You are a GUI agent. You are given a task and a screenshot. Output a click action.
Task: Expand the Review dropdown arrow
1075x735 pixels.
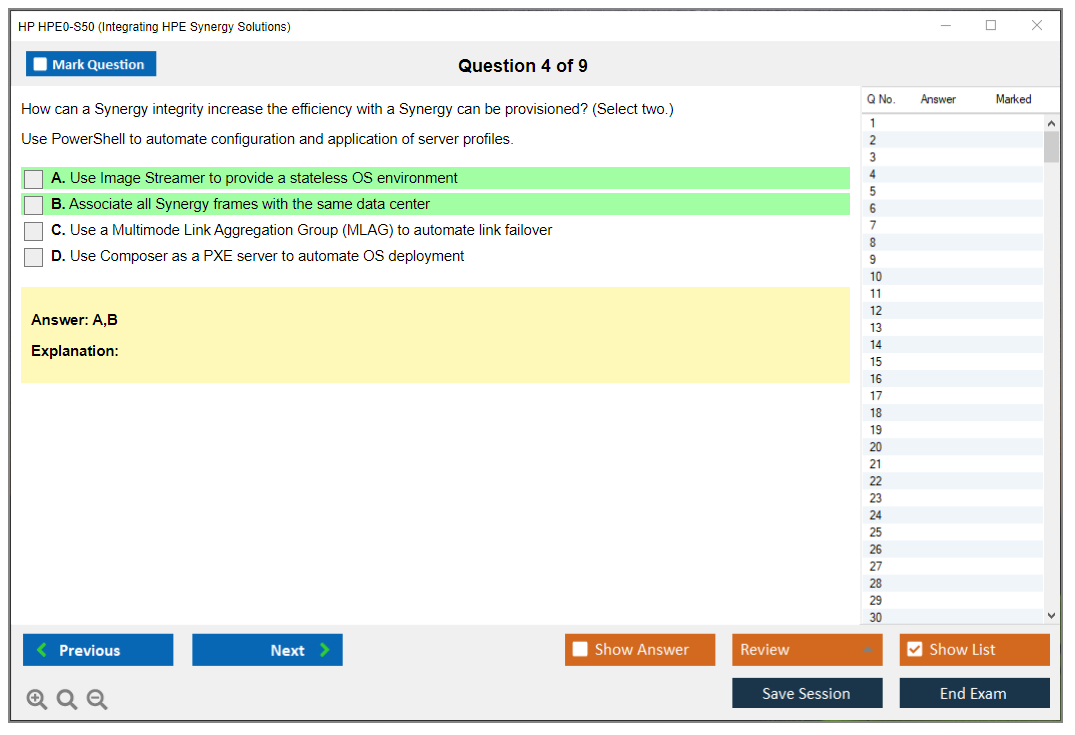click(867, 650)
